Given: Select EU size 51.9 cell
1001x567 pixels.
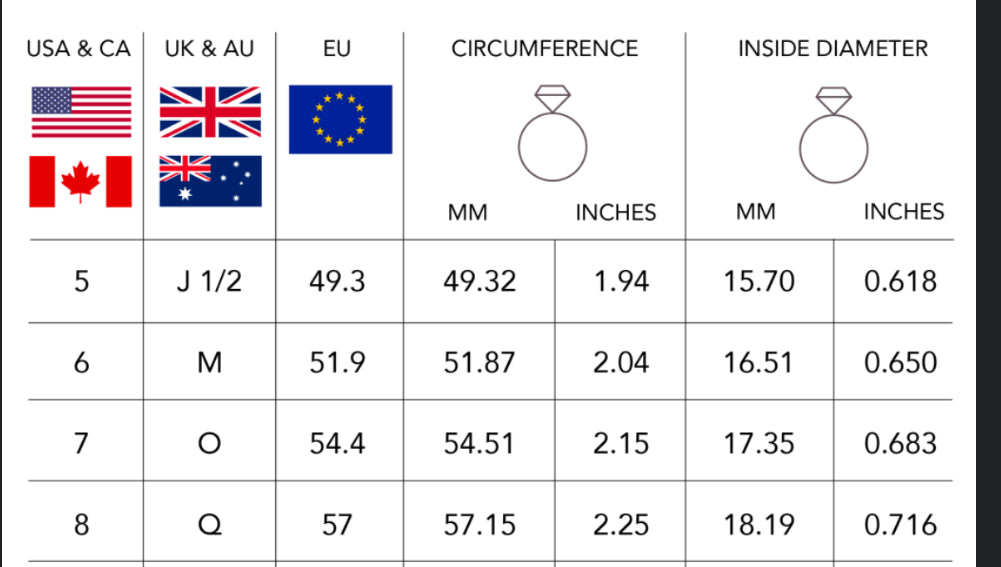Looking at the screenshot, I should [337, 363].
